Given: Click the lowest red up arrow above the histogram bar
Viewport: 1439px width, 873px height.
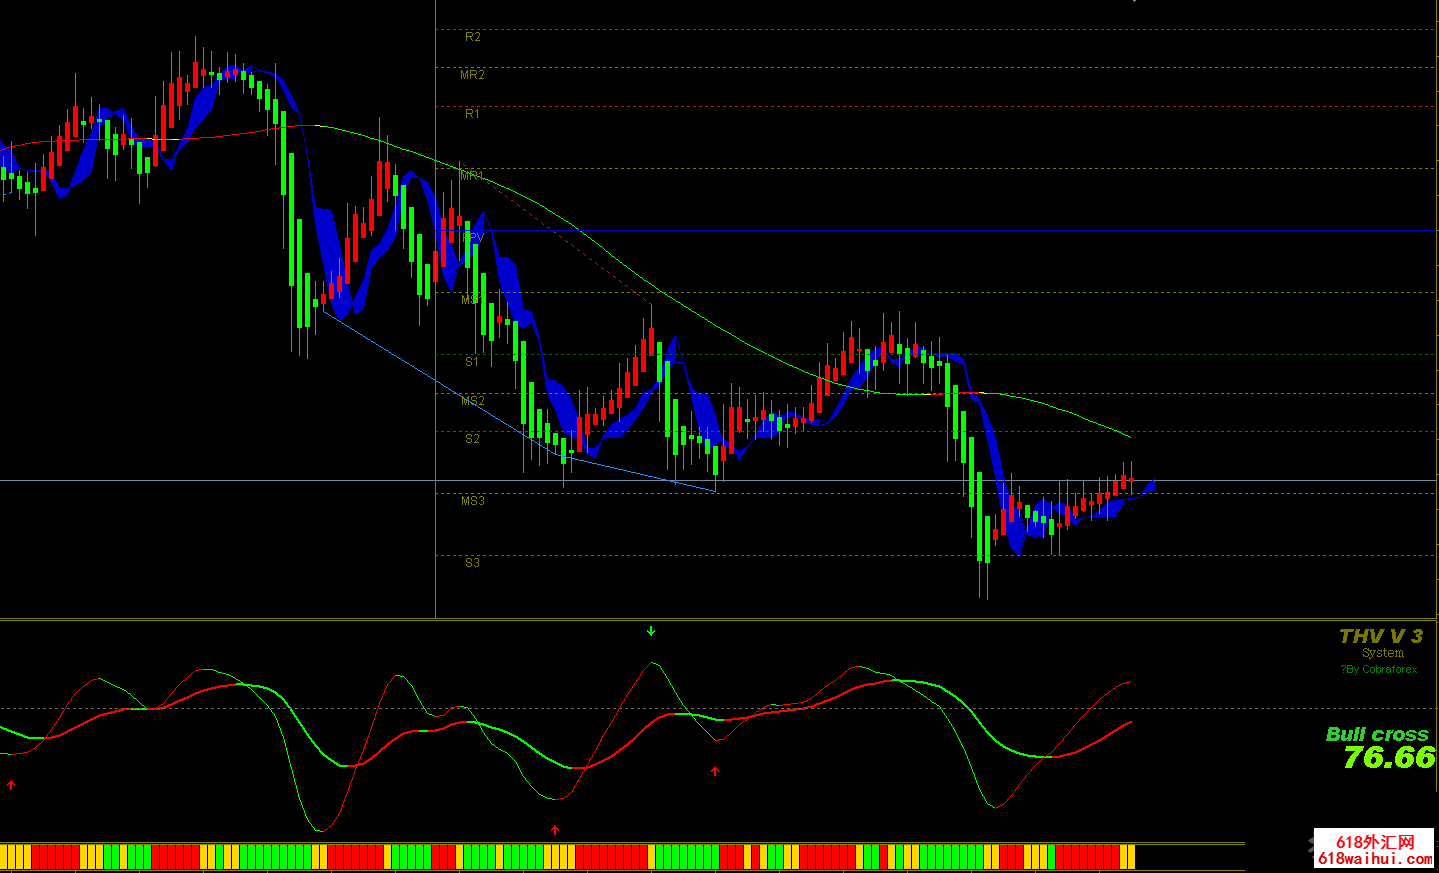Looking at the screenshot, I should point(555,830).
